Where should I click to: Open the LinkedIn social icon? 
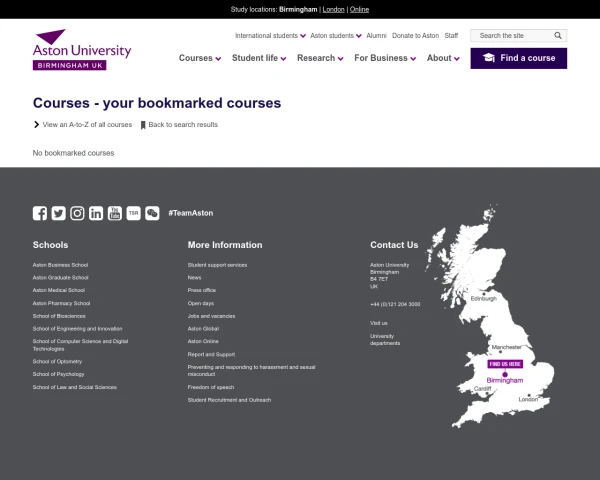96,213
